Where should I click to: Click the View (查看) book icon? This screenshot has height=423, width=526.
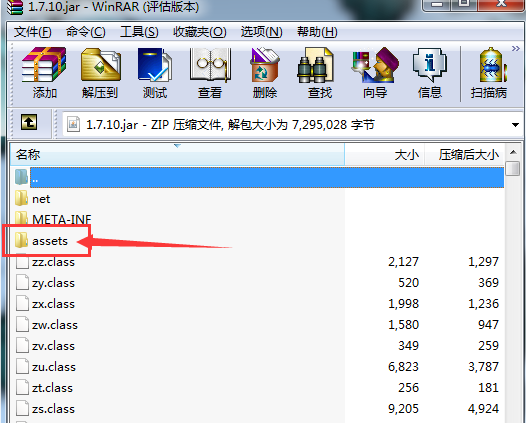[210, 65]
